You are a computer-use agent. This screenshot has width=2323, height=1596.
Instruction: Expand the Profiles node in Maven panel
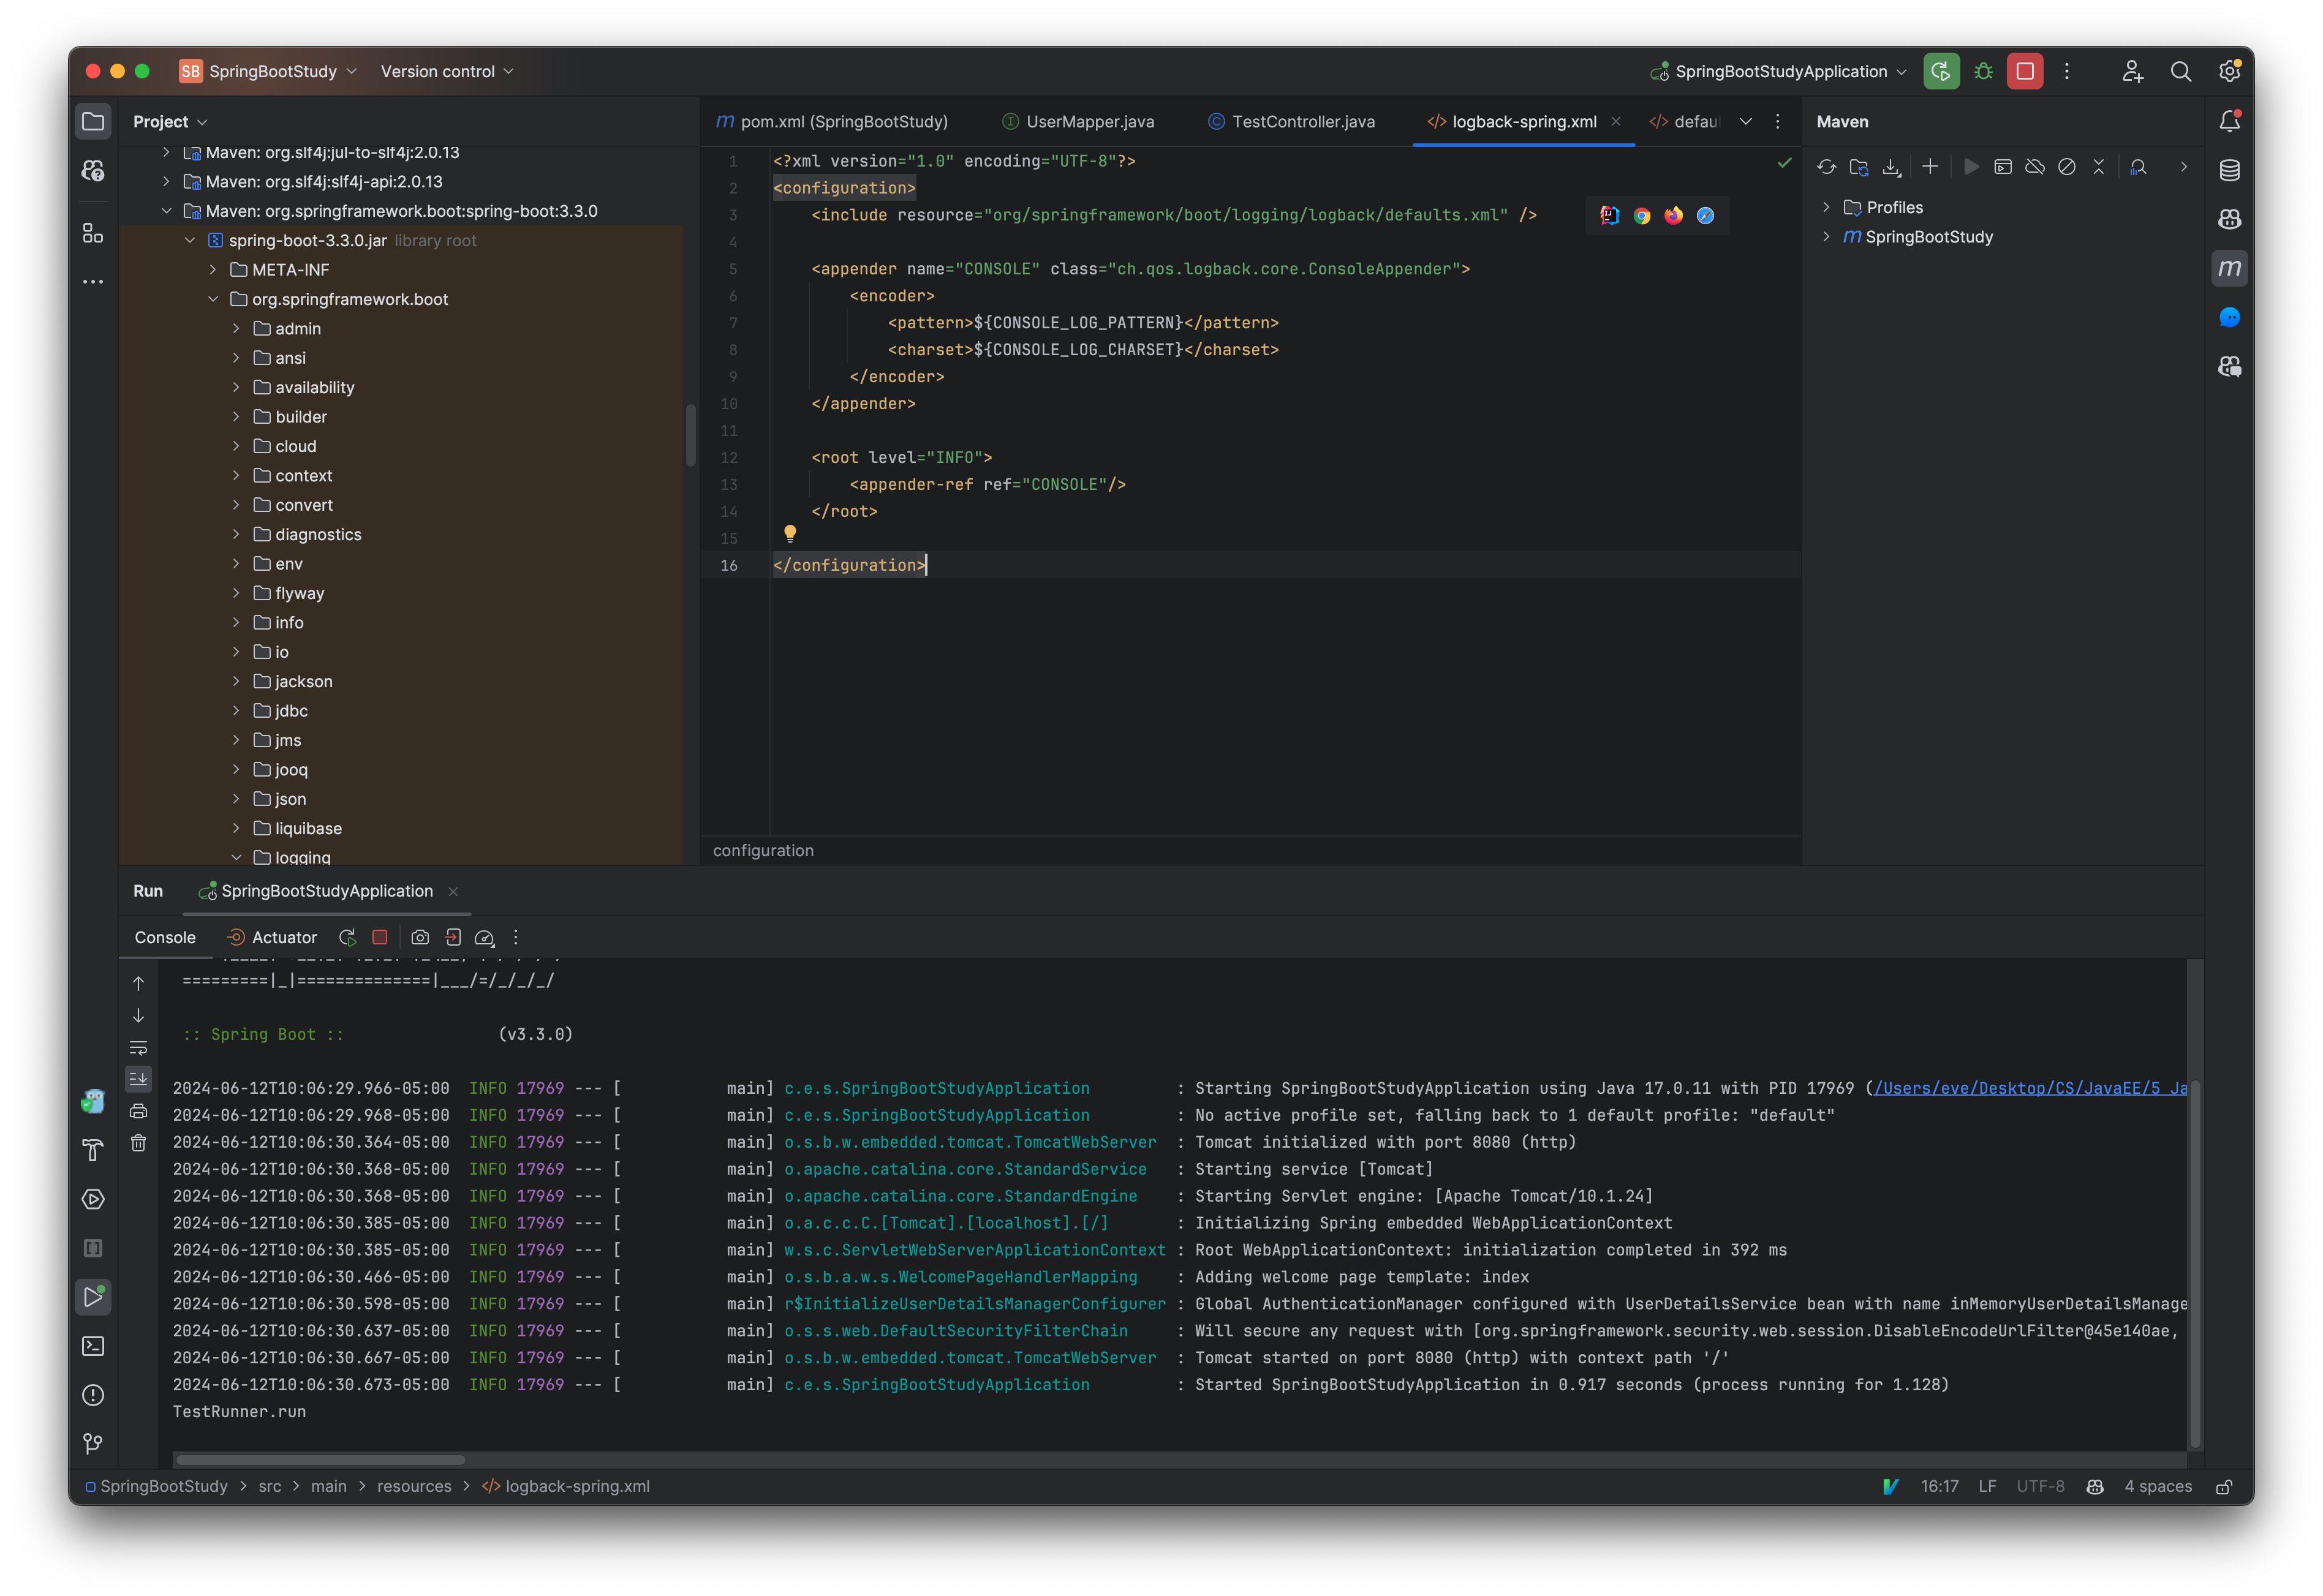[1828, 207]
